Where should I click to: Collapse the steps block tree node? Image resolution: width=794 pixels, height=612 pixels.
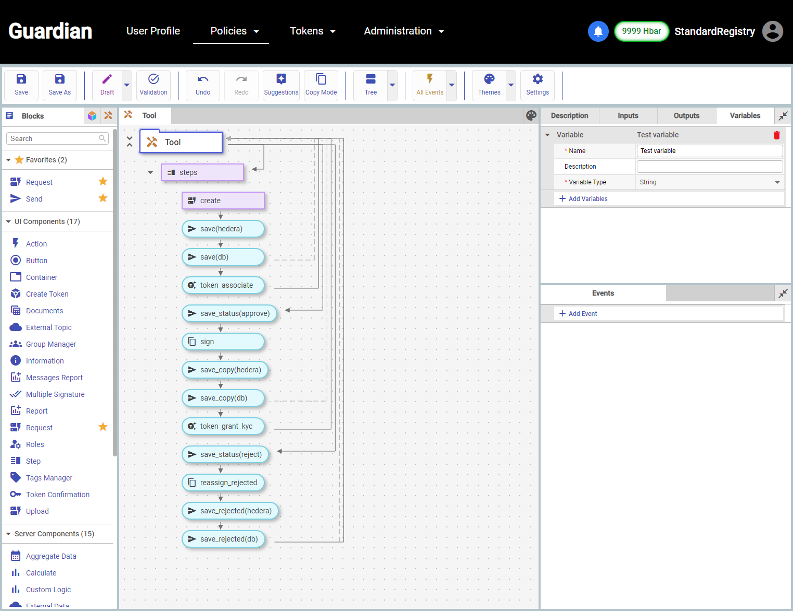tap(150, 173)
